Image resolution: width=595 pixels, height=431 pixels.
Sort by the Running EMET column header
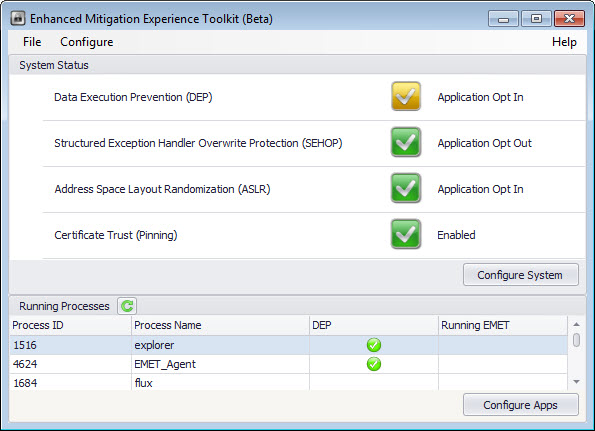503,325
